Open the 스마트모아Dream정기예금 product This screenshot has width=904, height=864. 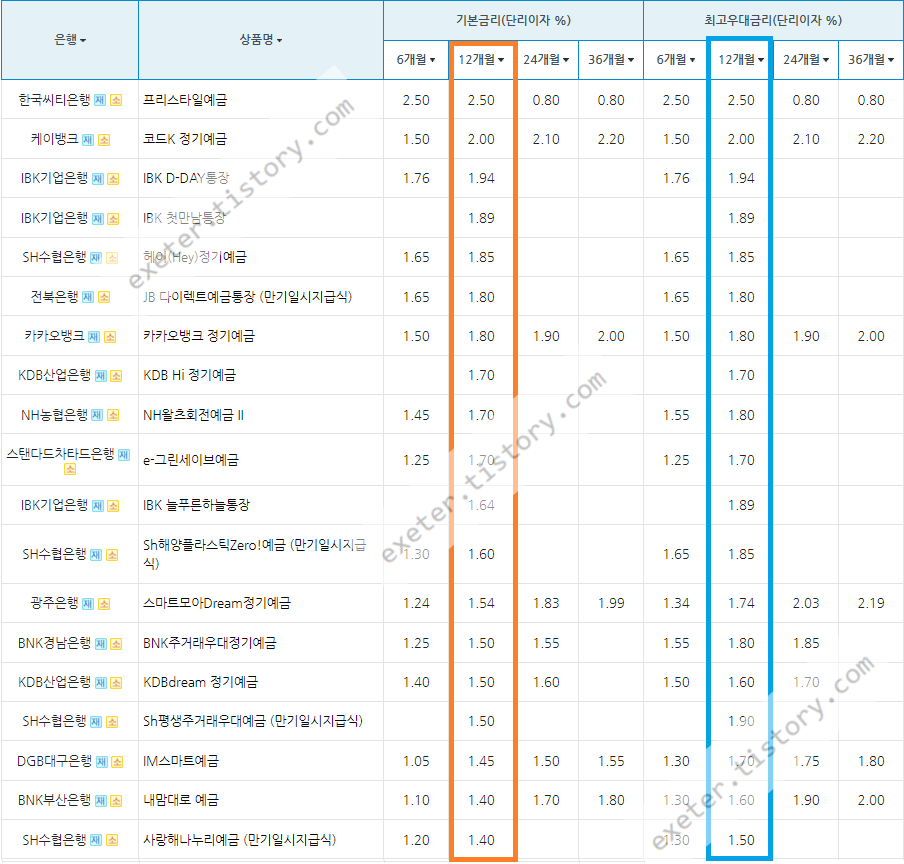click(x=217, y=603)
